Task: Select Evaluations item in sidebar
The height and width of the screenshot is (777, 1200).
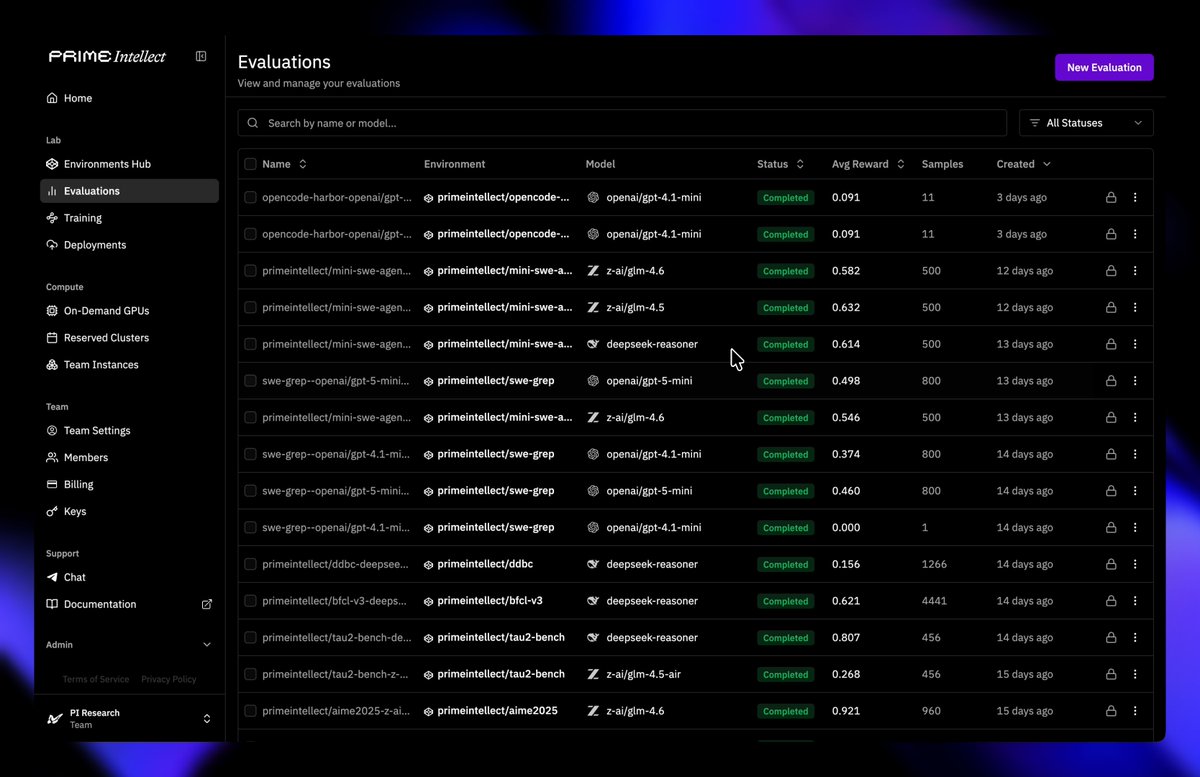Action: pyautogui.click(x=129, y=191)
